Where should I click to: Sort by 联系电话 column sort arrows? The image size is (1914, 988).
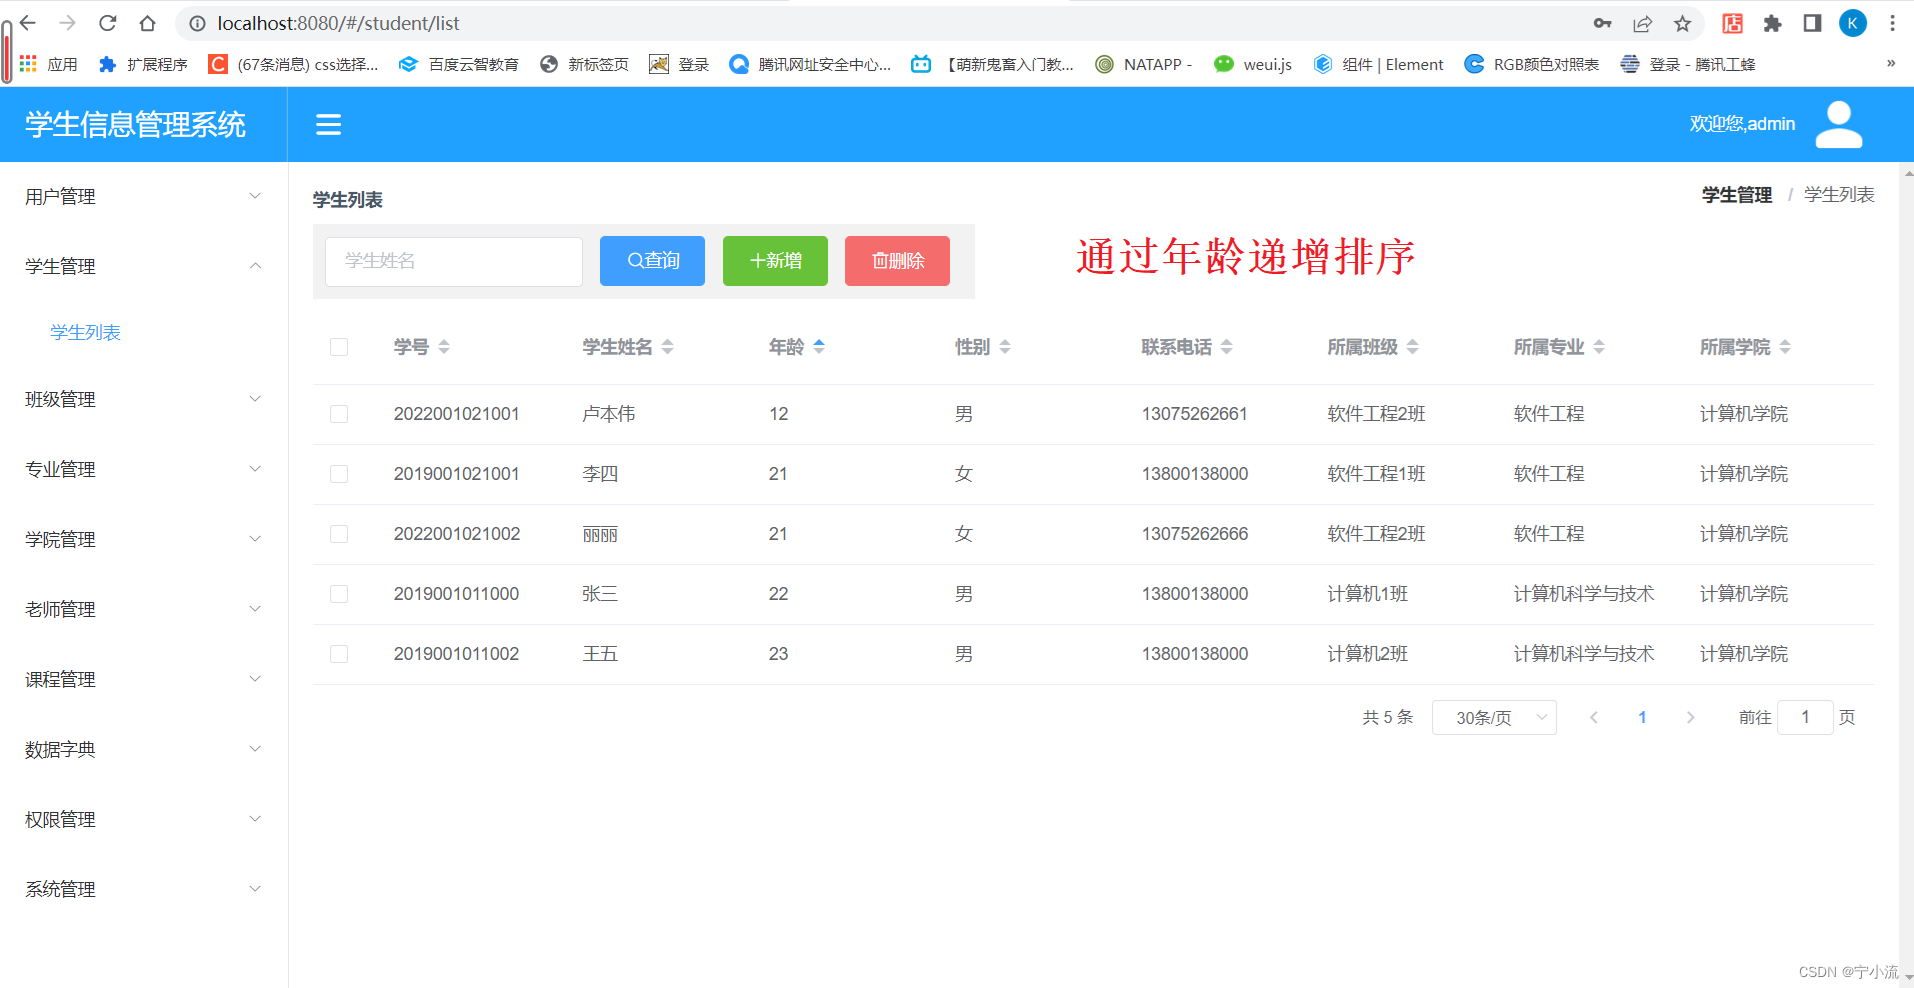coord(1227,347)
